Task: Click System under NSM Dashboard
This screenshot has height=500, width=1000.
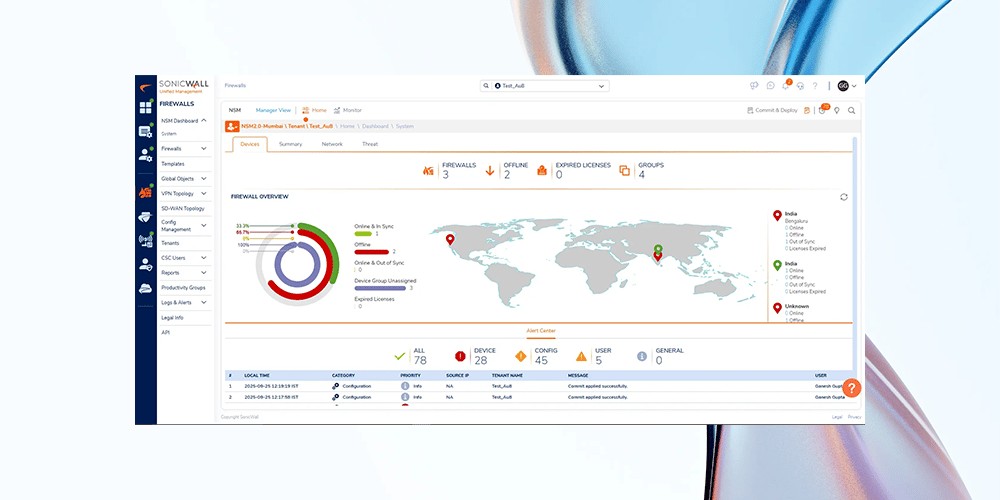Action: [169, 134]
